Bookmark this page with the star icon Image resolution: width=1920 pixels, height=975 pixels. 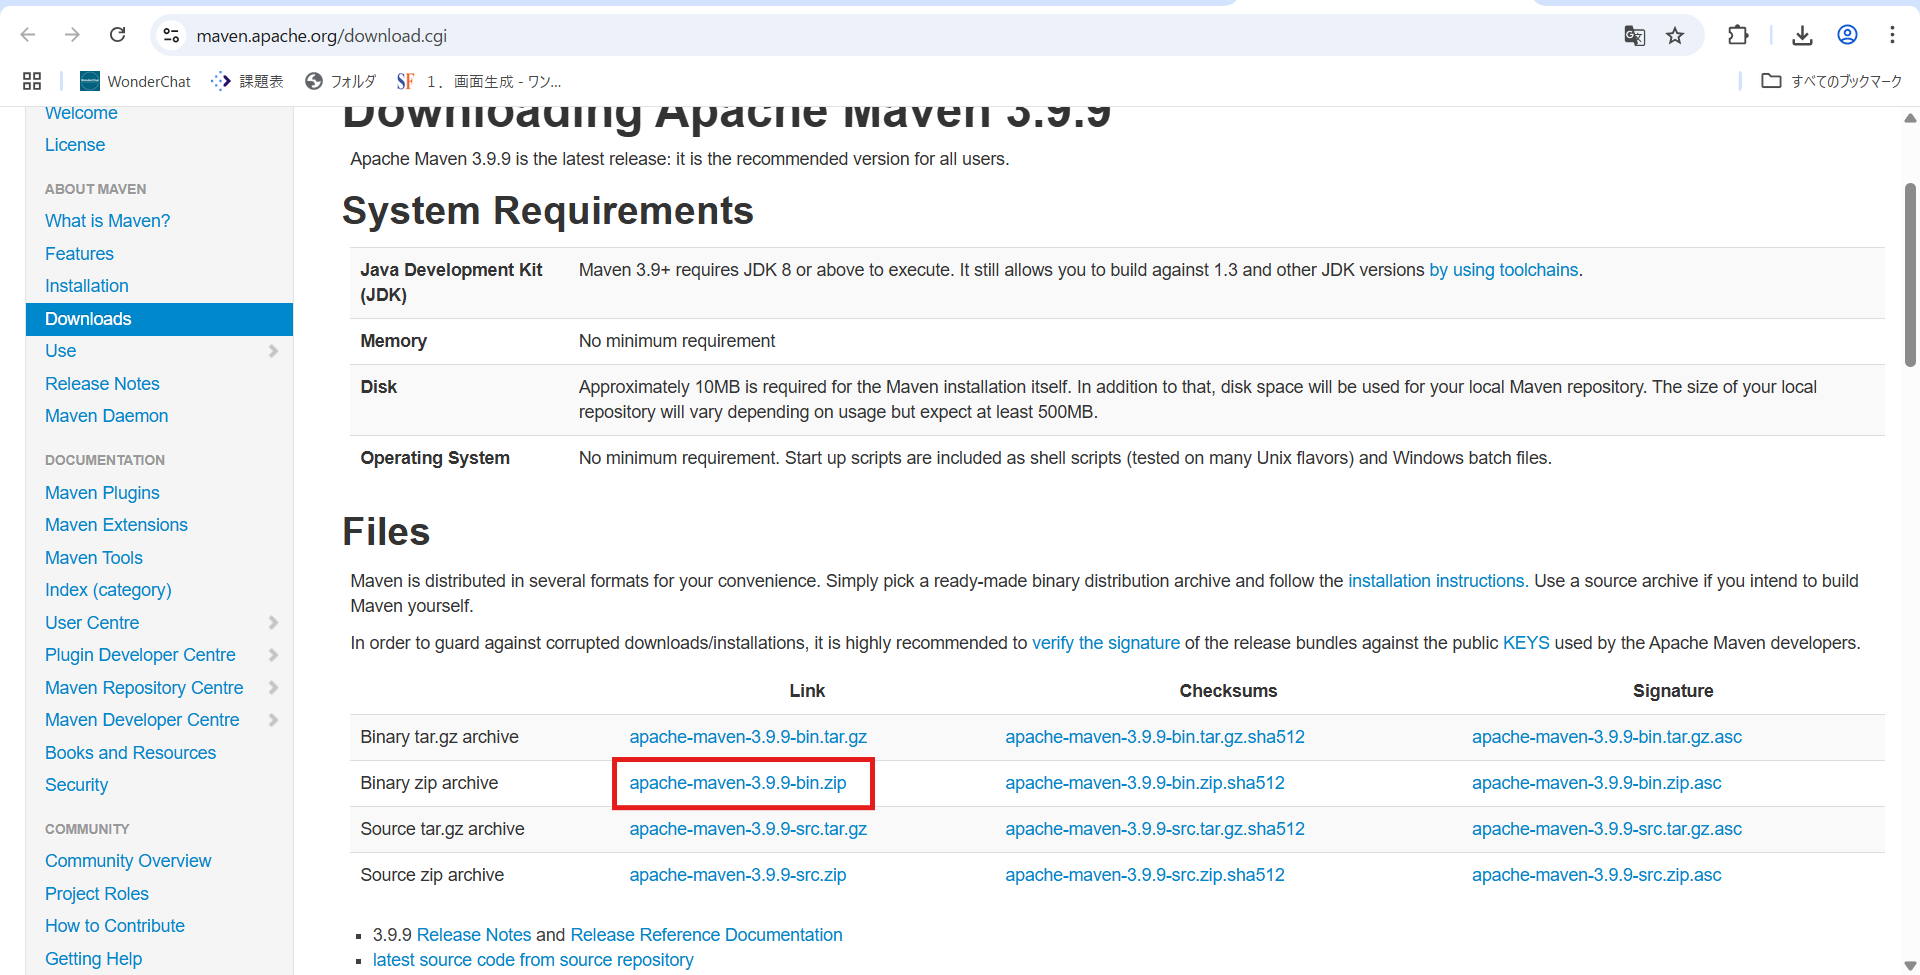1675,36
